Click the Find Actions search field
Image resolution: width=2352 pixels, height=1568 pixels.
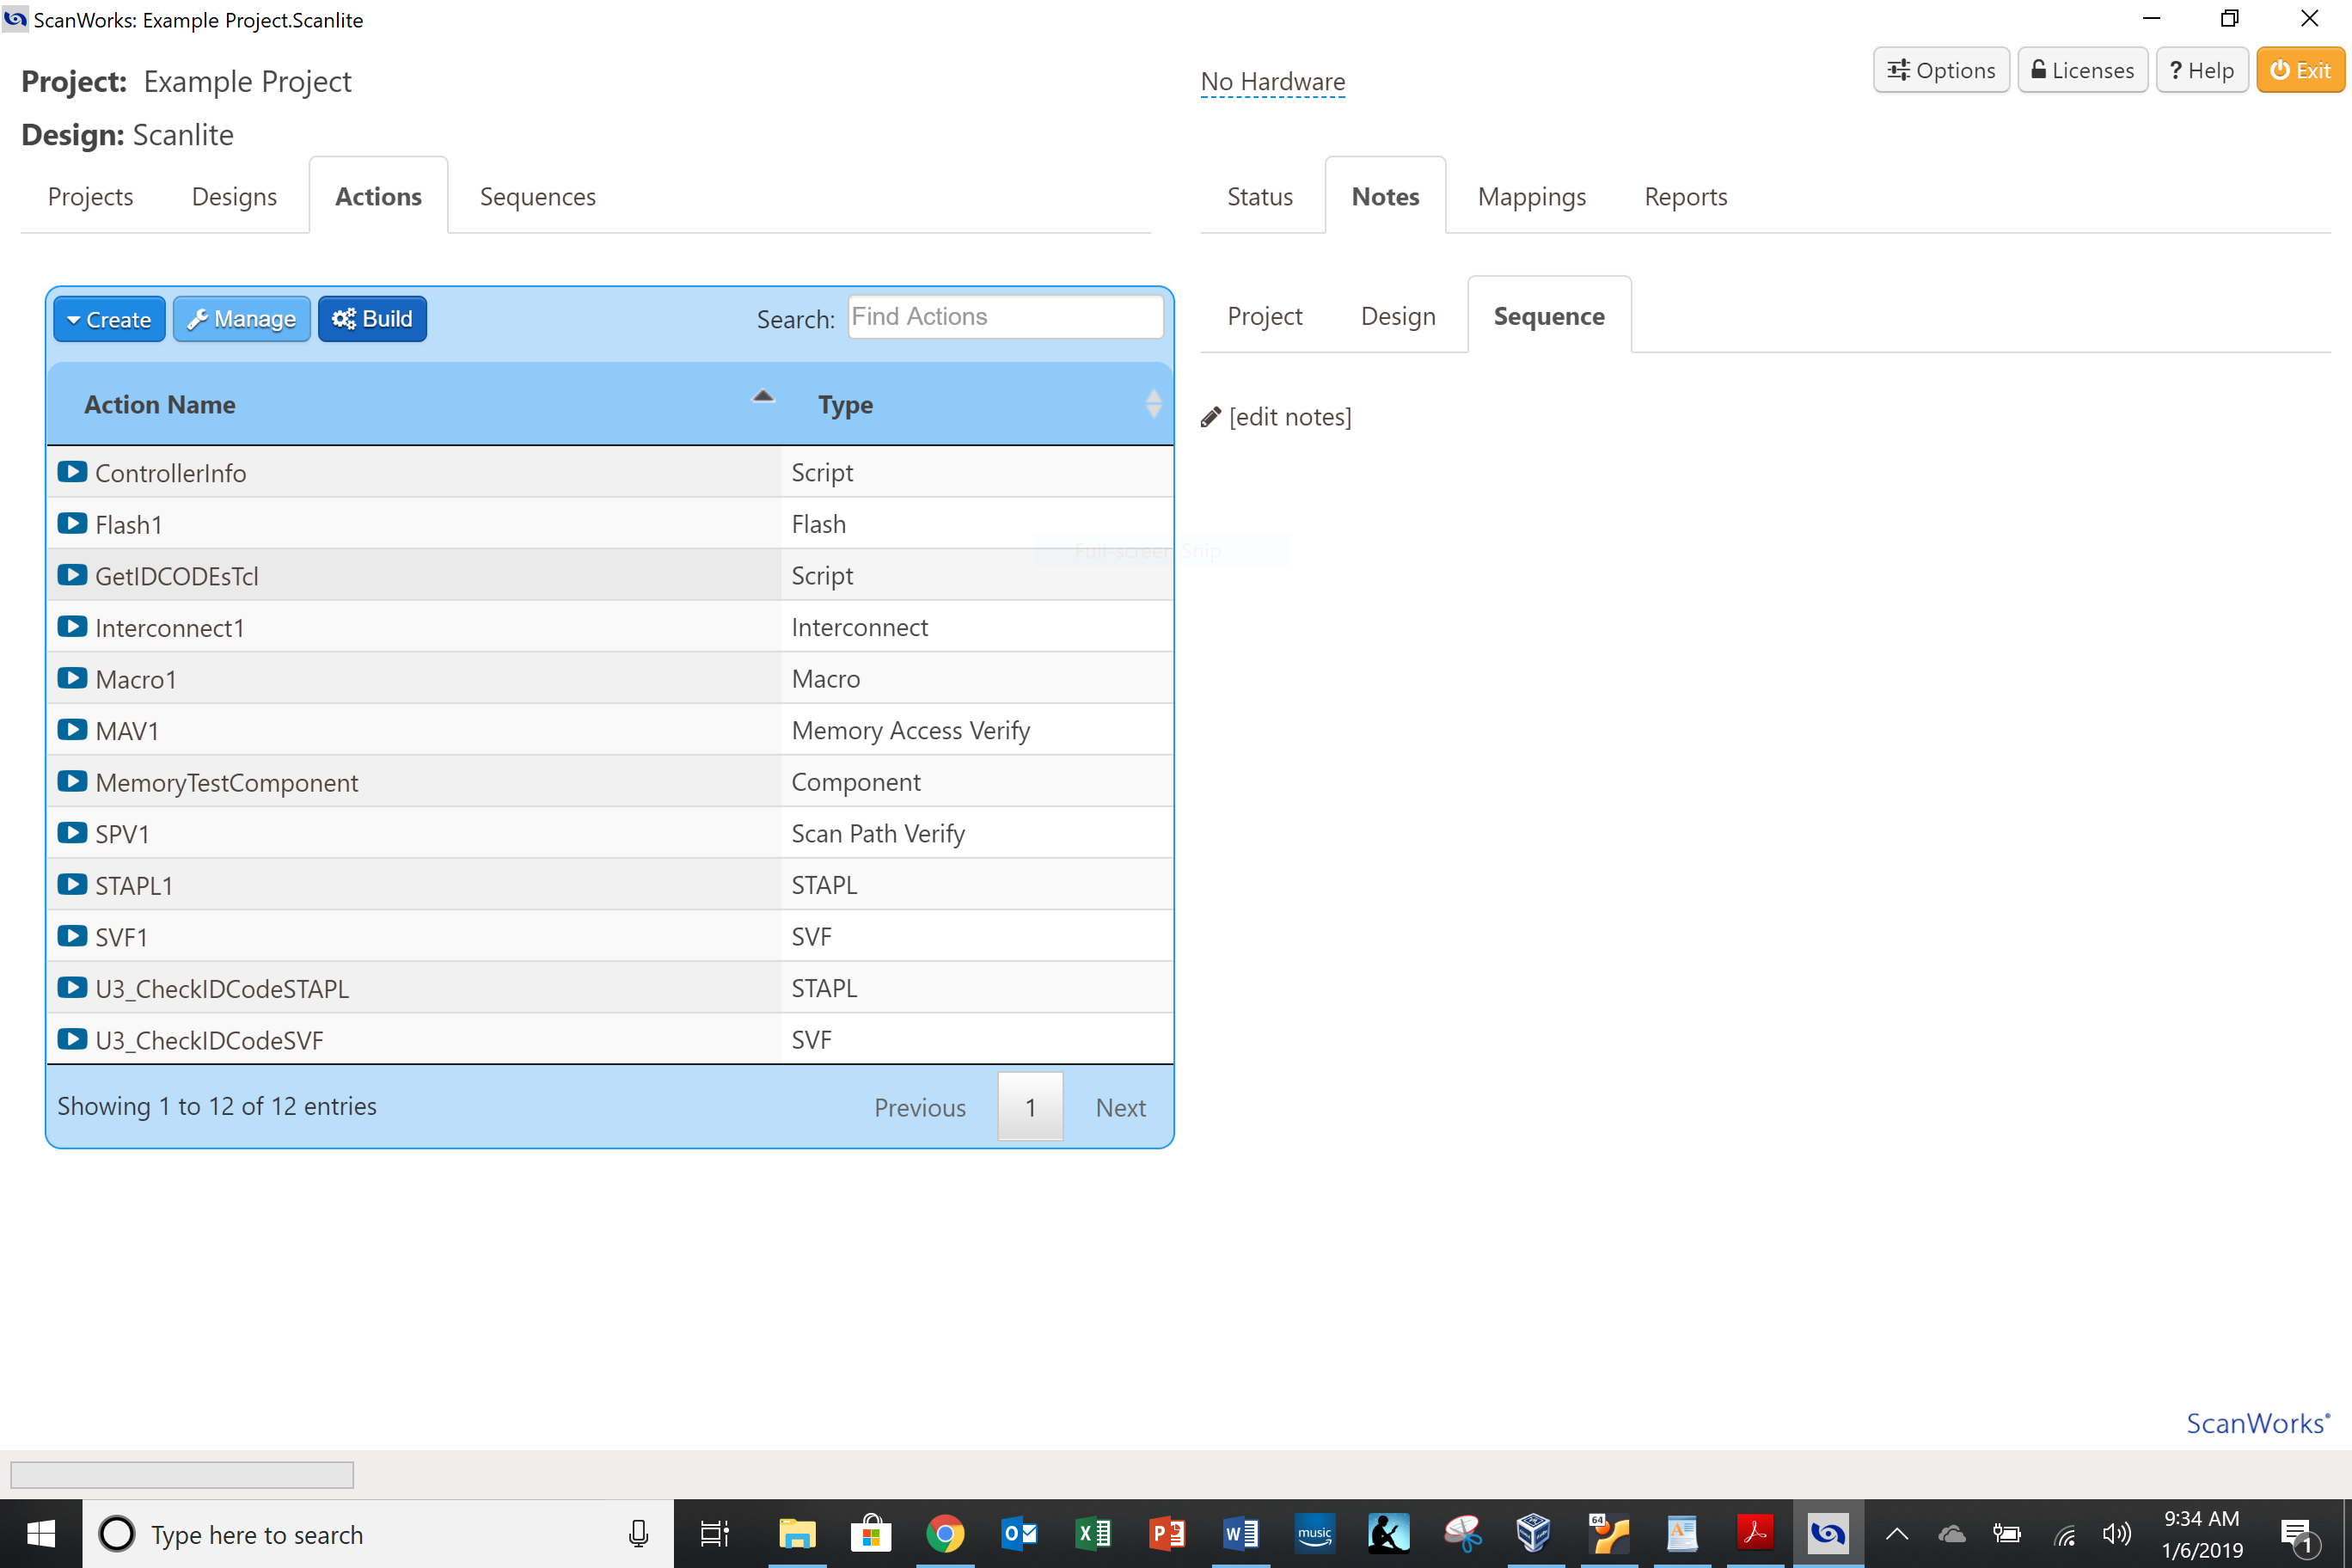[1005, 316]
